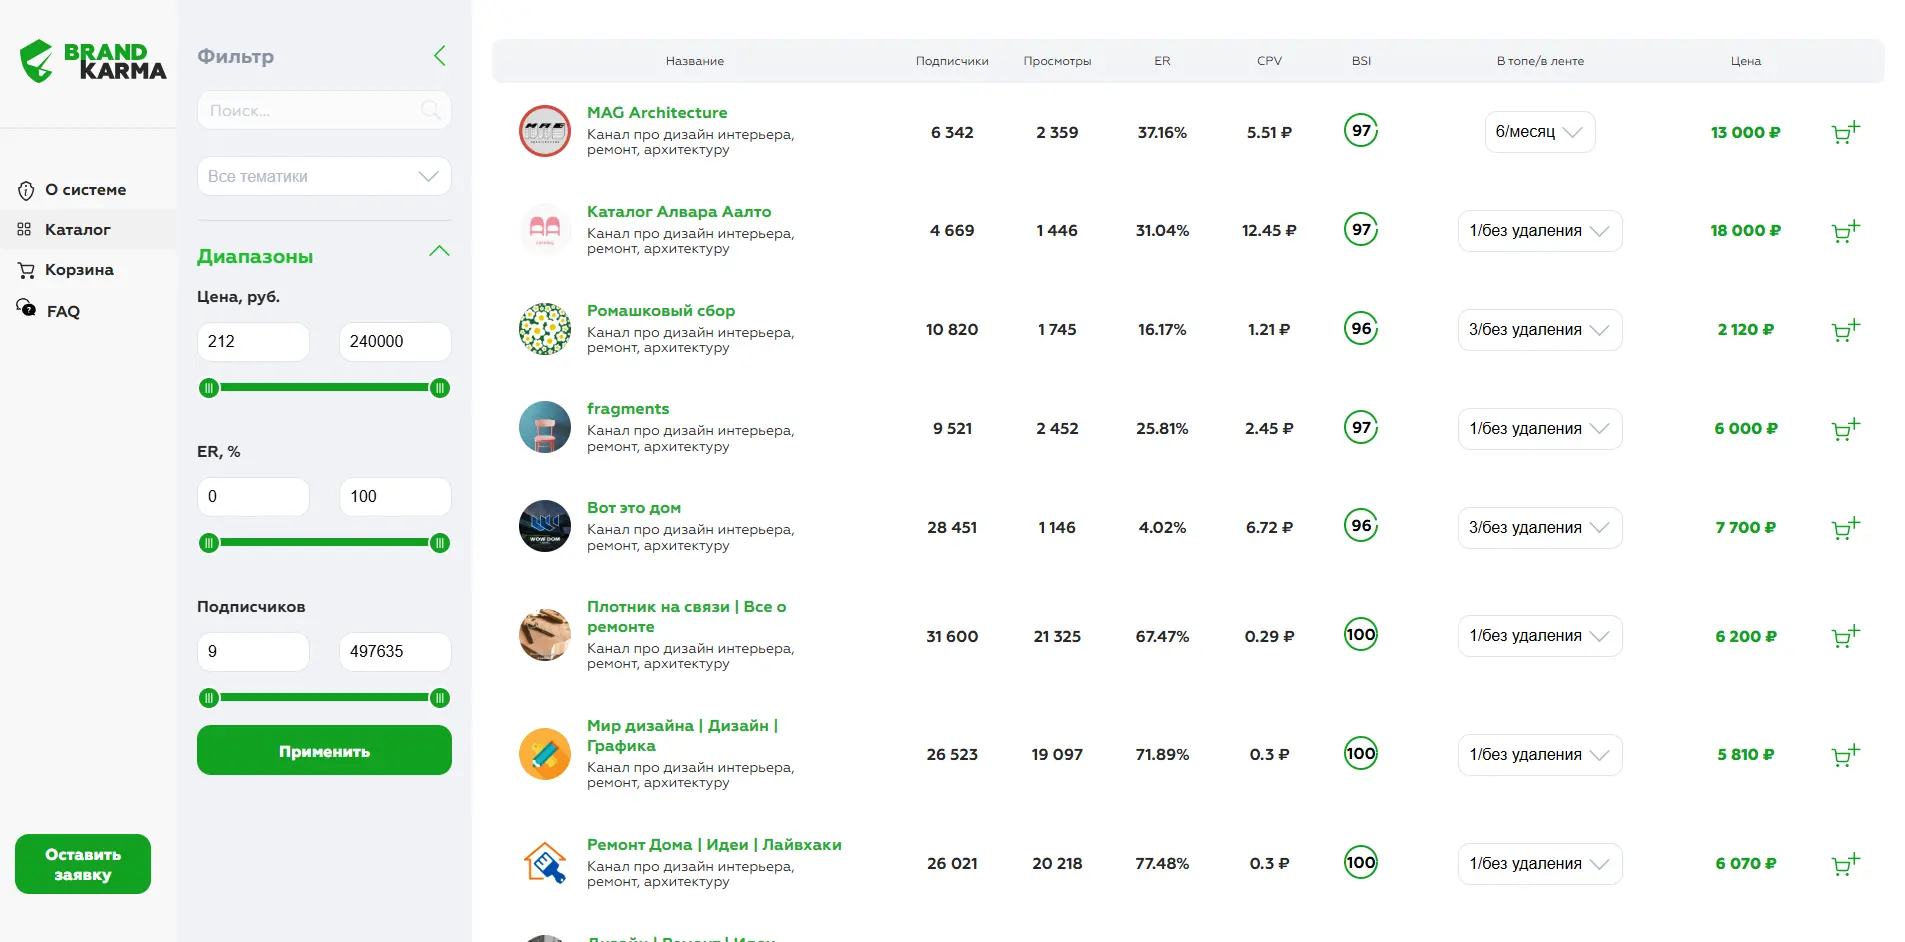Screen dimensions: 1905x942
Task: Click the price range left slider handle
Action: 209,388
